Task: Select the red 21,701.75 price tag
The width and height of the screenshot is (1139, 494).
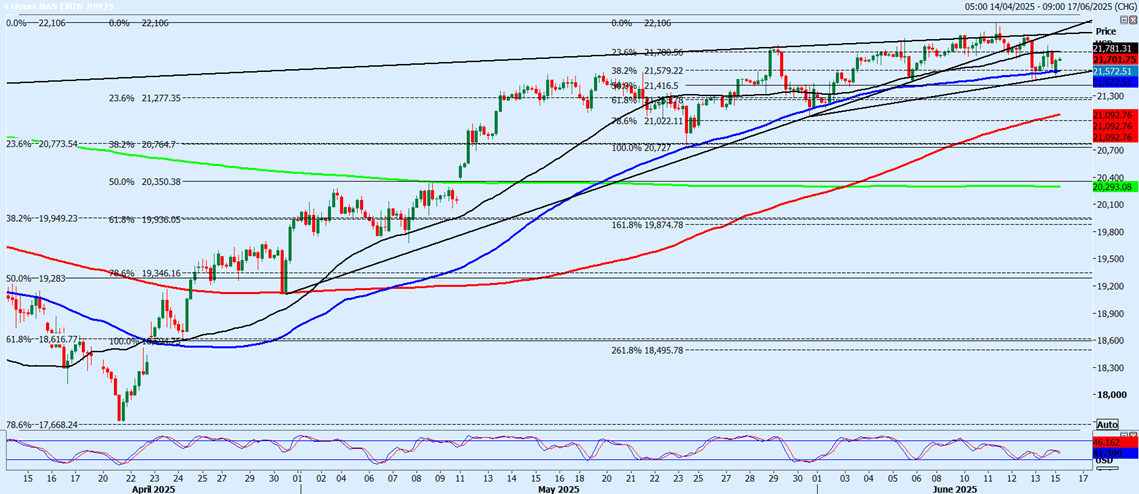Action: coord(1114,59)
